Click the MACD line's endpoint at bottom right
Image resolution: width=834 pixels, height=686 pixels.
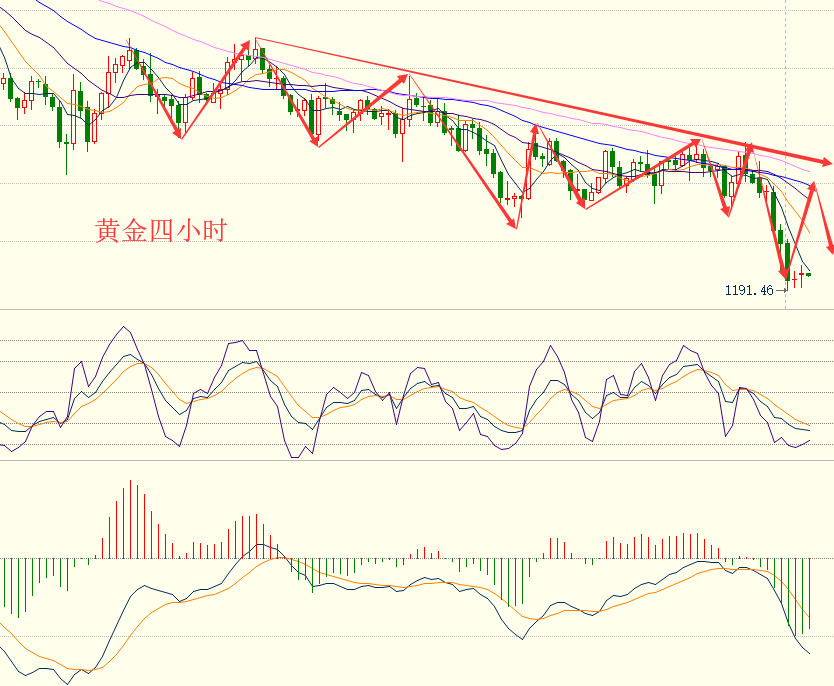[810, 654]
